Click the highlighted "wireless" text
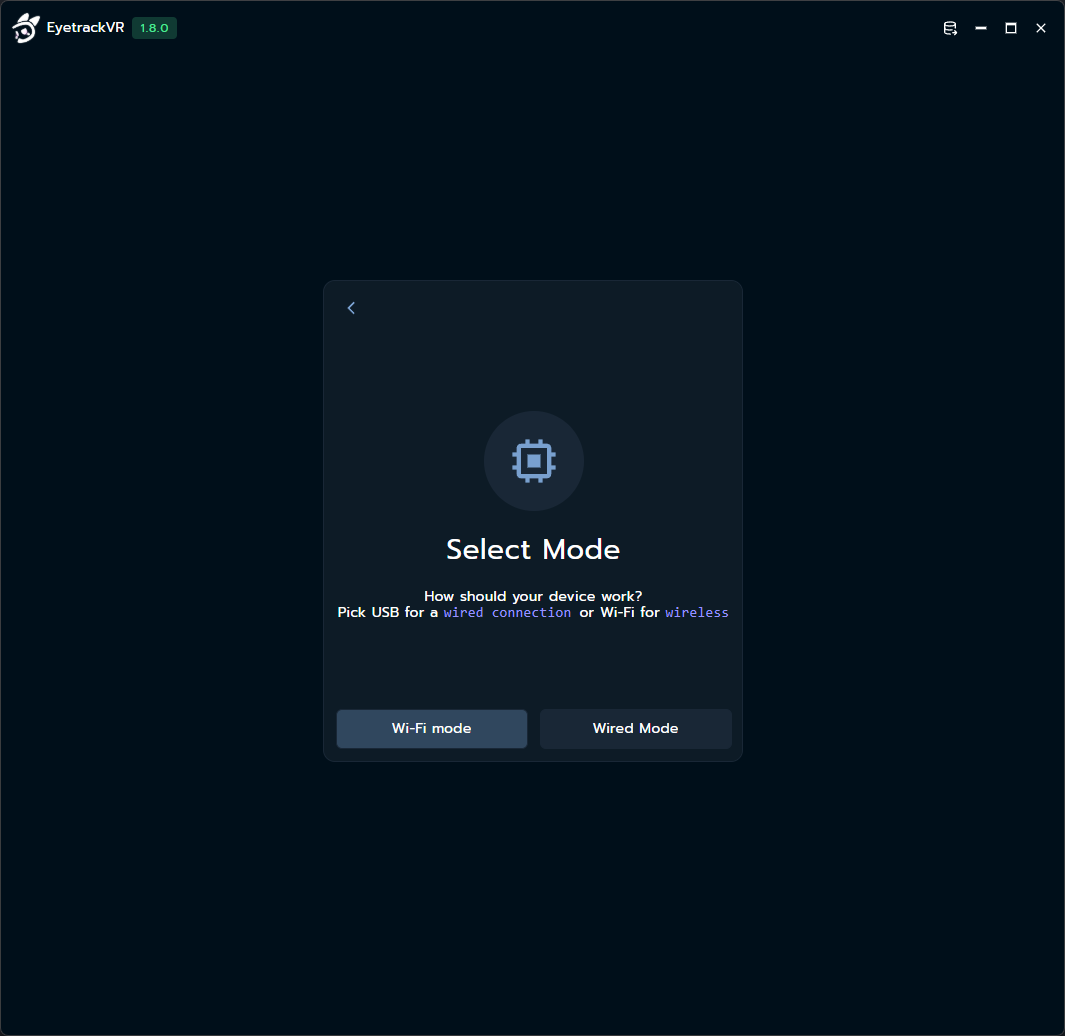 [x=696, y=613]
